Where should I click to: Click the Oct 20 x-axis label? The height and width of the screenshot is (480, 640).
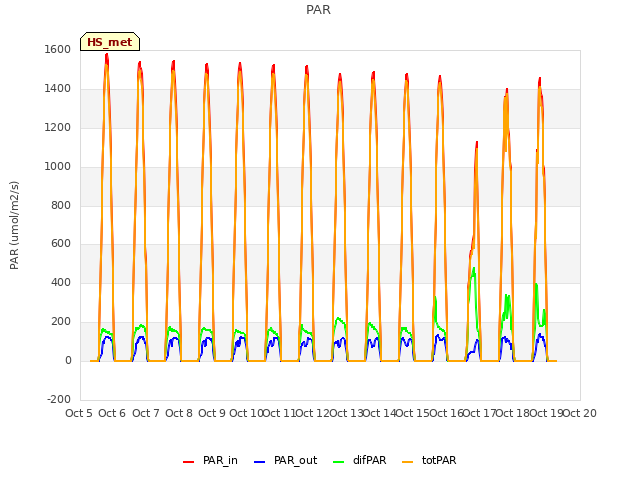point(580,413)
